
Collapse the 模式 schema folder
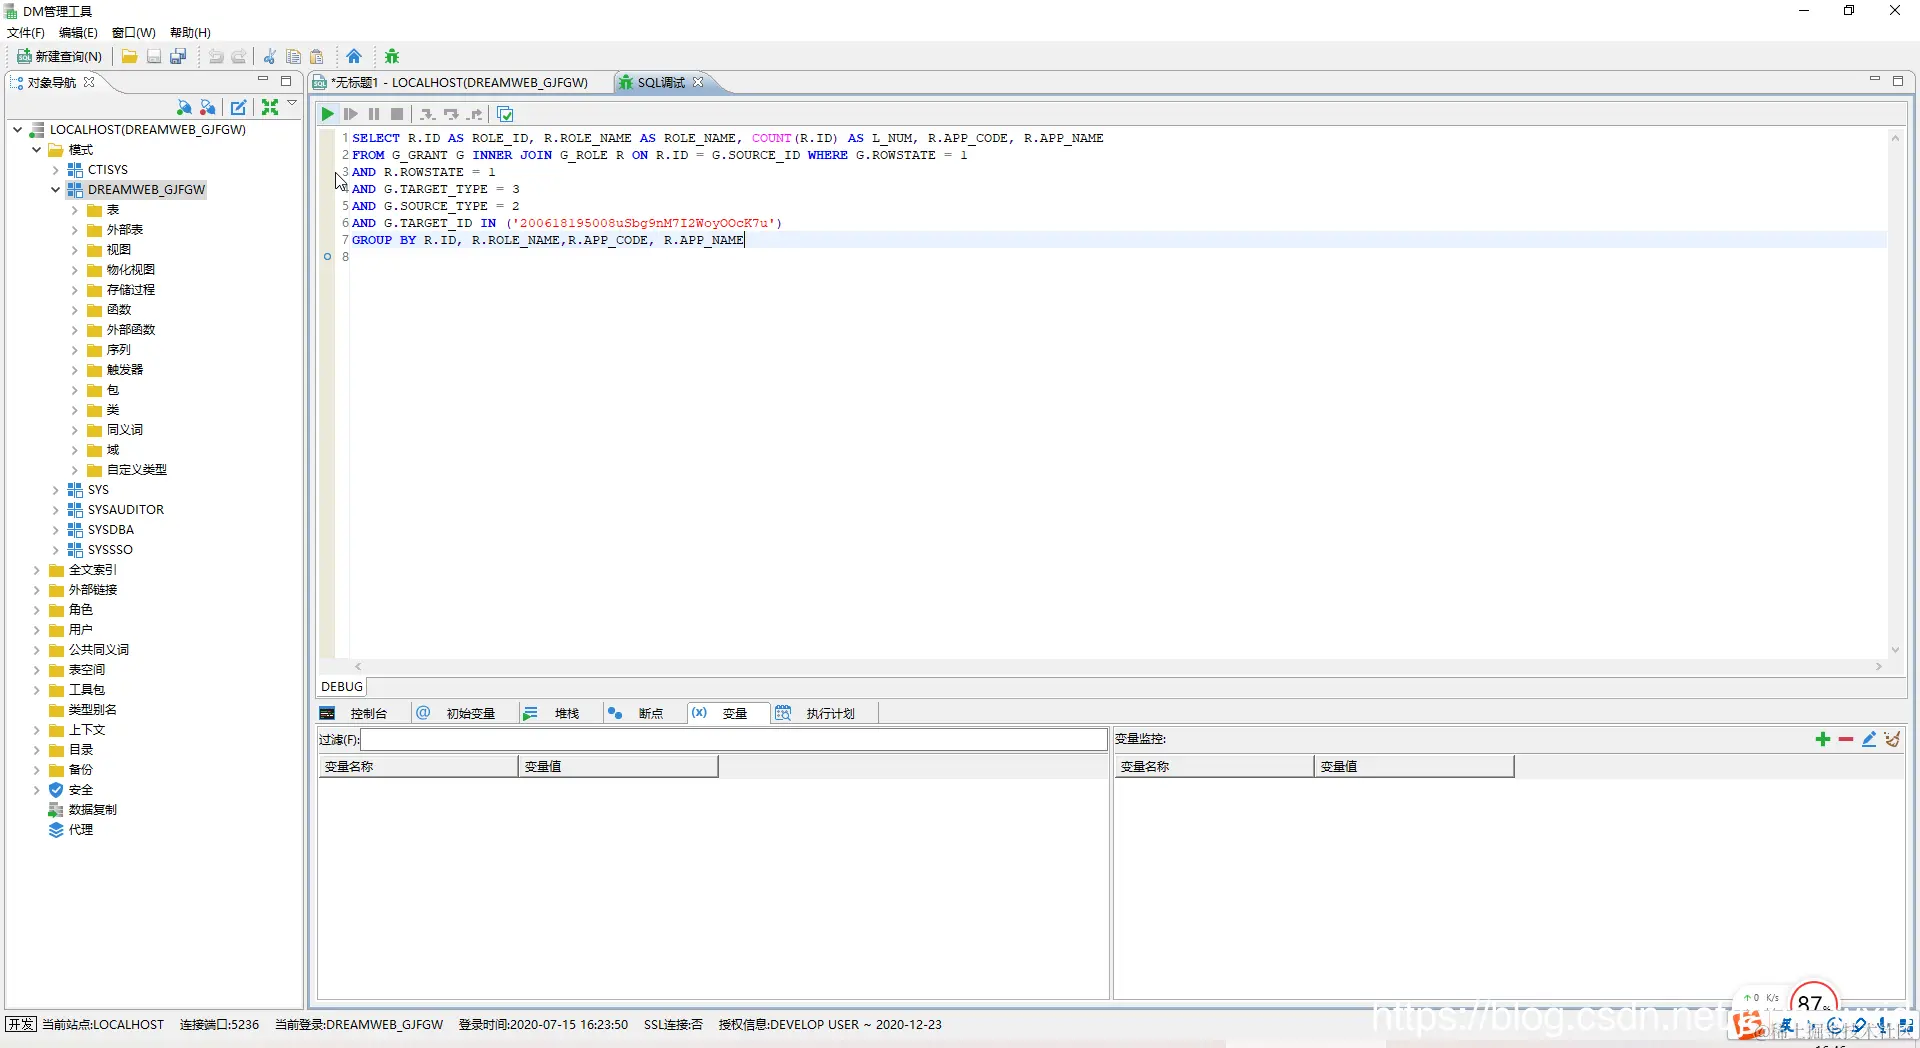(x=37, y=149)
